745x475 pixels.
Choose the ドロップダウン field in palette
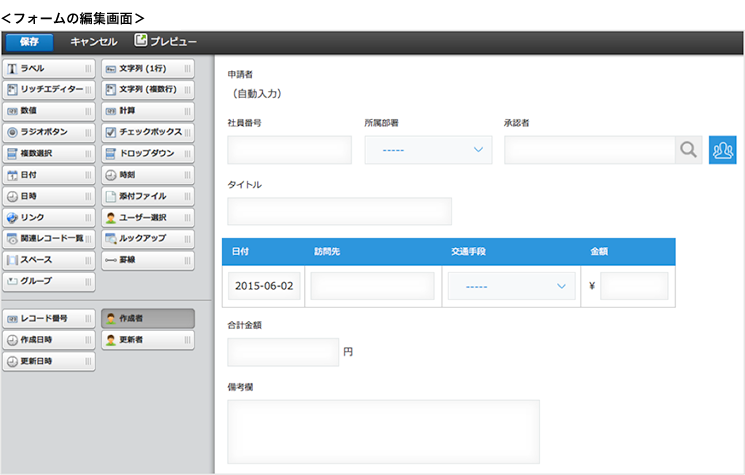(148, 153)
